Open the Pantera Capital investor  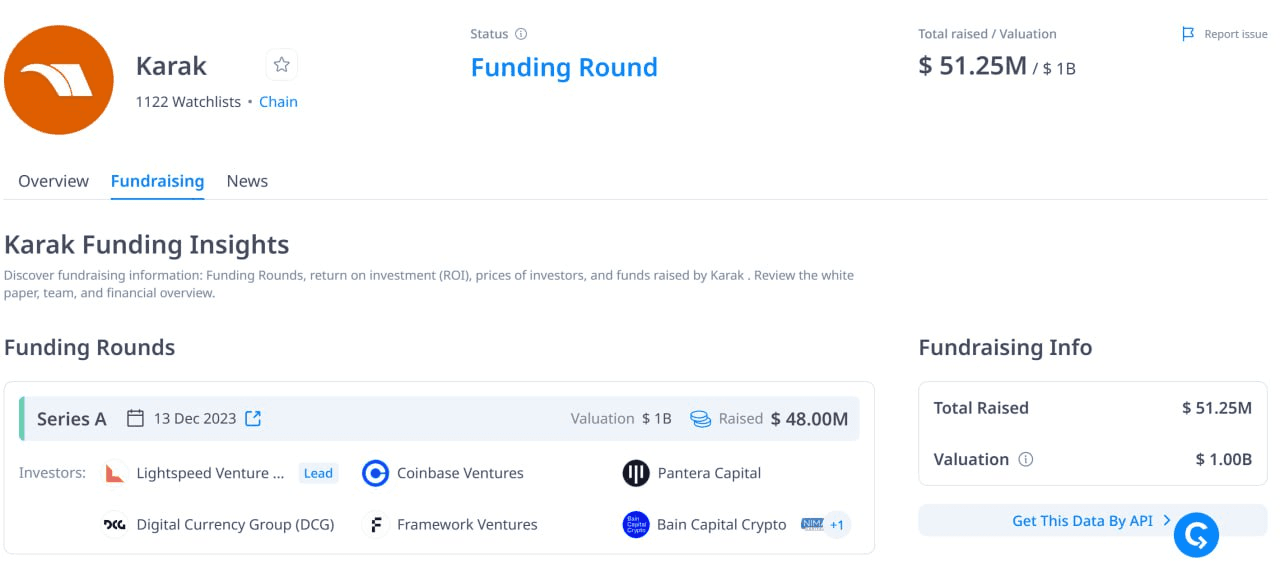[x=692, y=473]
